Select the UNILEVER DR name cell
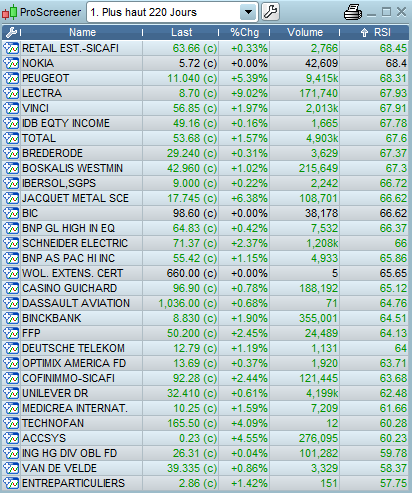The image size is (412, 493). pyautogui.click(x=81, y=393)
